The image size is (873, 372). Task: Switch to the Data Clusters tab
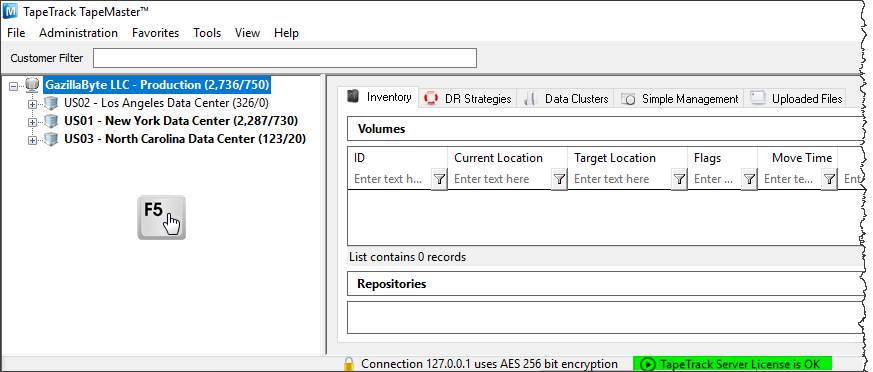[x=566, y=99]
